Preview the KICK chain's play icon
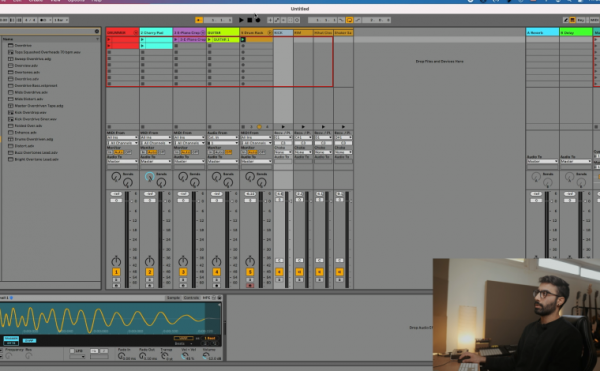This screenshot has height=371, width=600. tap(283, 127)
